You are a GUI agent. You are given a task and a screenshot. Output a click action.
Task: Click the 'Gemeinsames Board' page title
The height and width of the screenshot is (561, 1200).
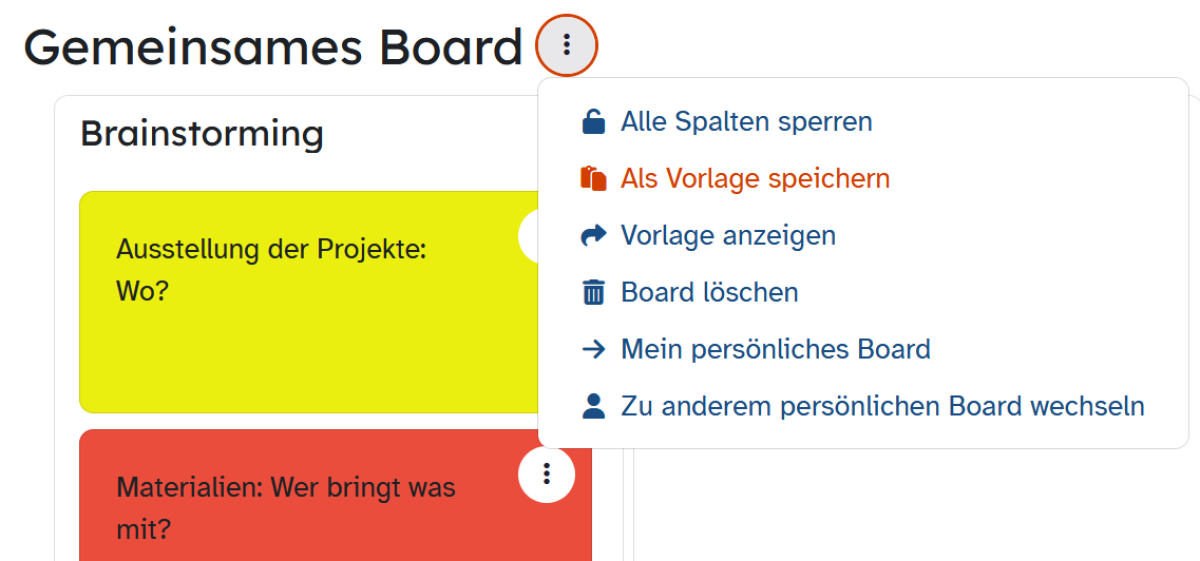pos(273,47)
